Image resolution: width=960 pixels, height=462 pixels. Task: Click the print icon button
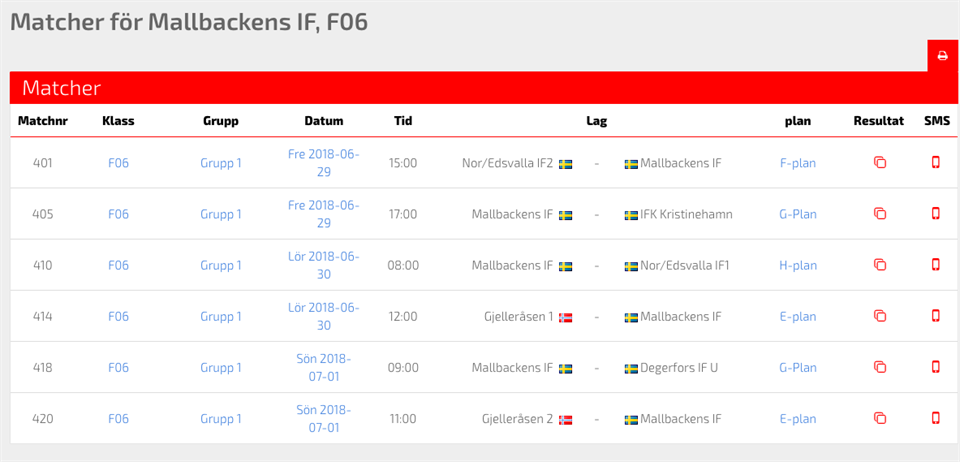coord(942,56)
